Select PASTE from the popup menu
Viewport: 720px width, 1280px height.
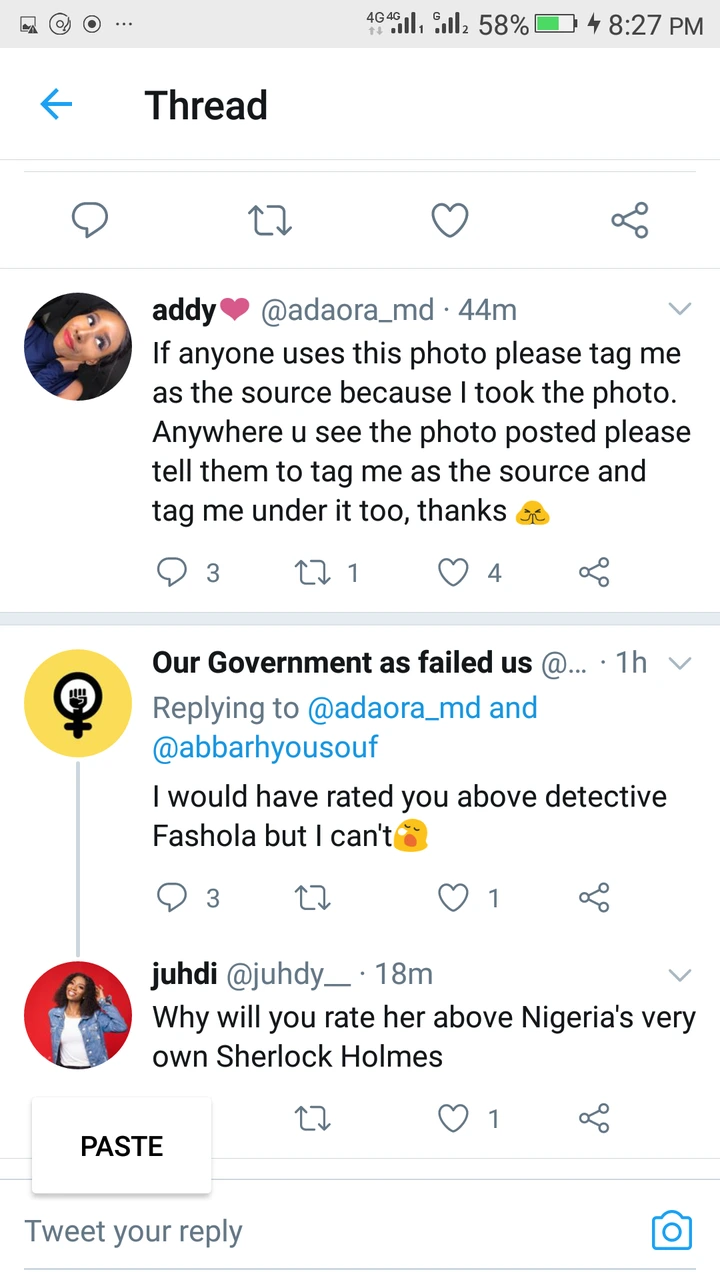pos(122,1146)
